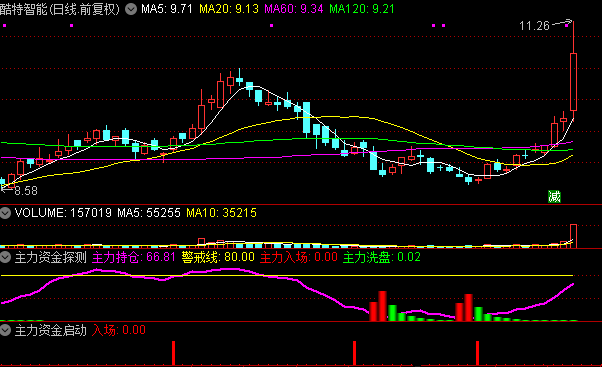Select the magenta MA60: 9.34 label

(x=294, y=9)
